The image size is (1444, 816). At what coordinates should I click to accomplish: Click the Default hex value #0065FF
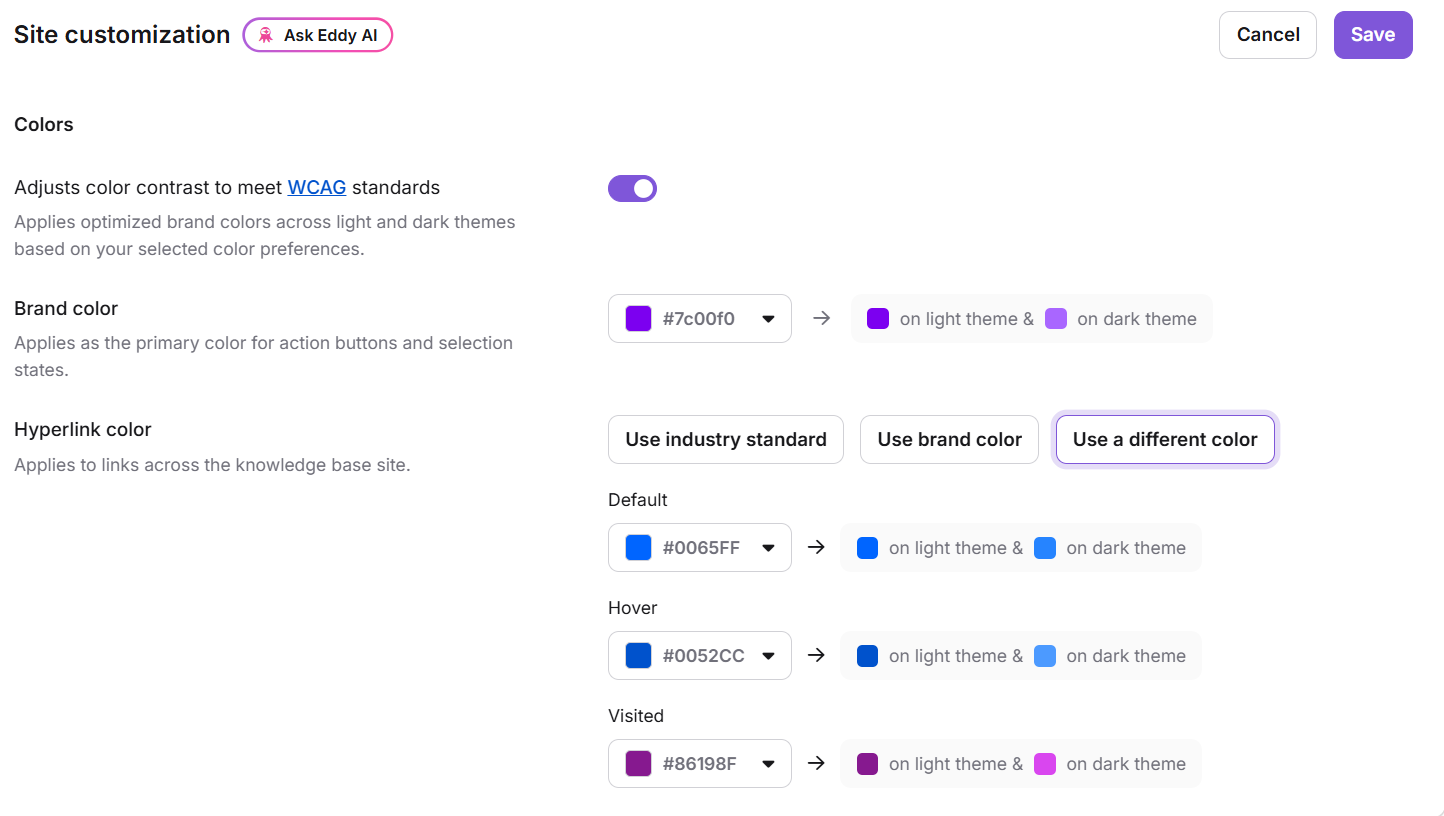[702, 548]
